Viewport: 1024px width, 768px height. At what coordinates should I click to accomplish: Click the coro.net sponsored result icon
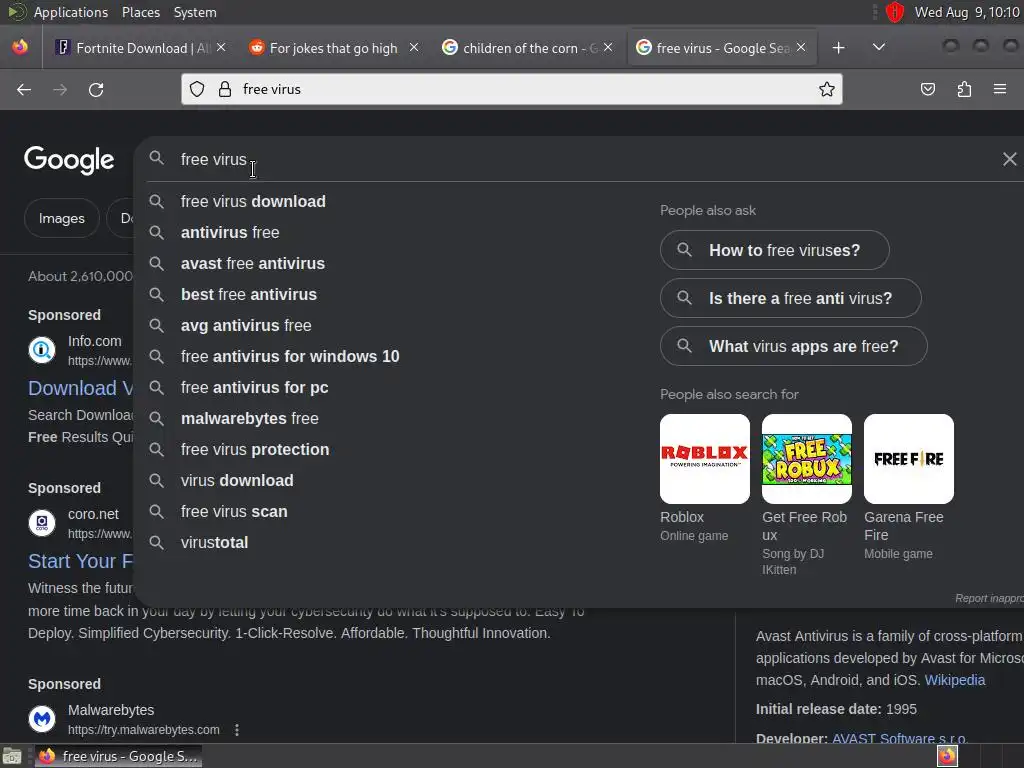point(42,523)
